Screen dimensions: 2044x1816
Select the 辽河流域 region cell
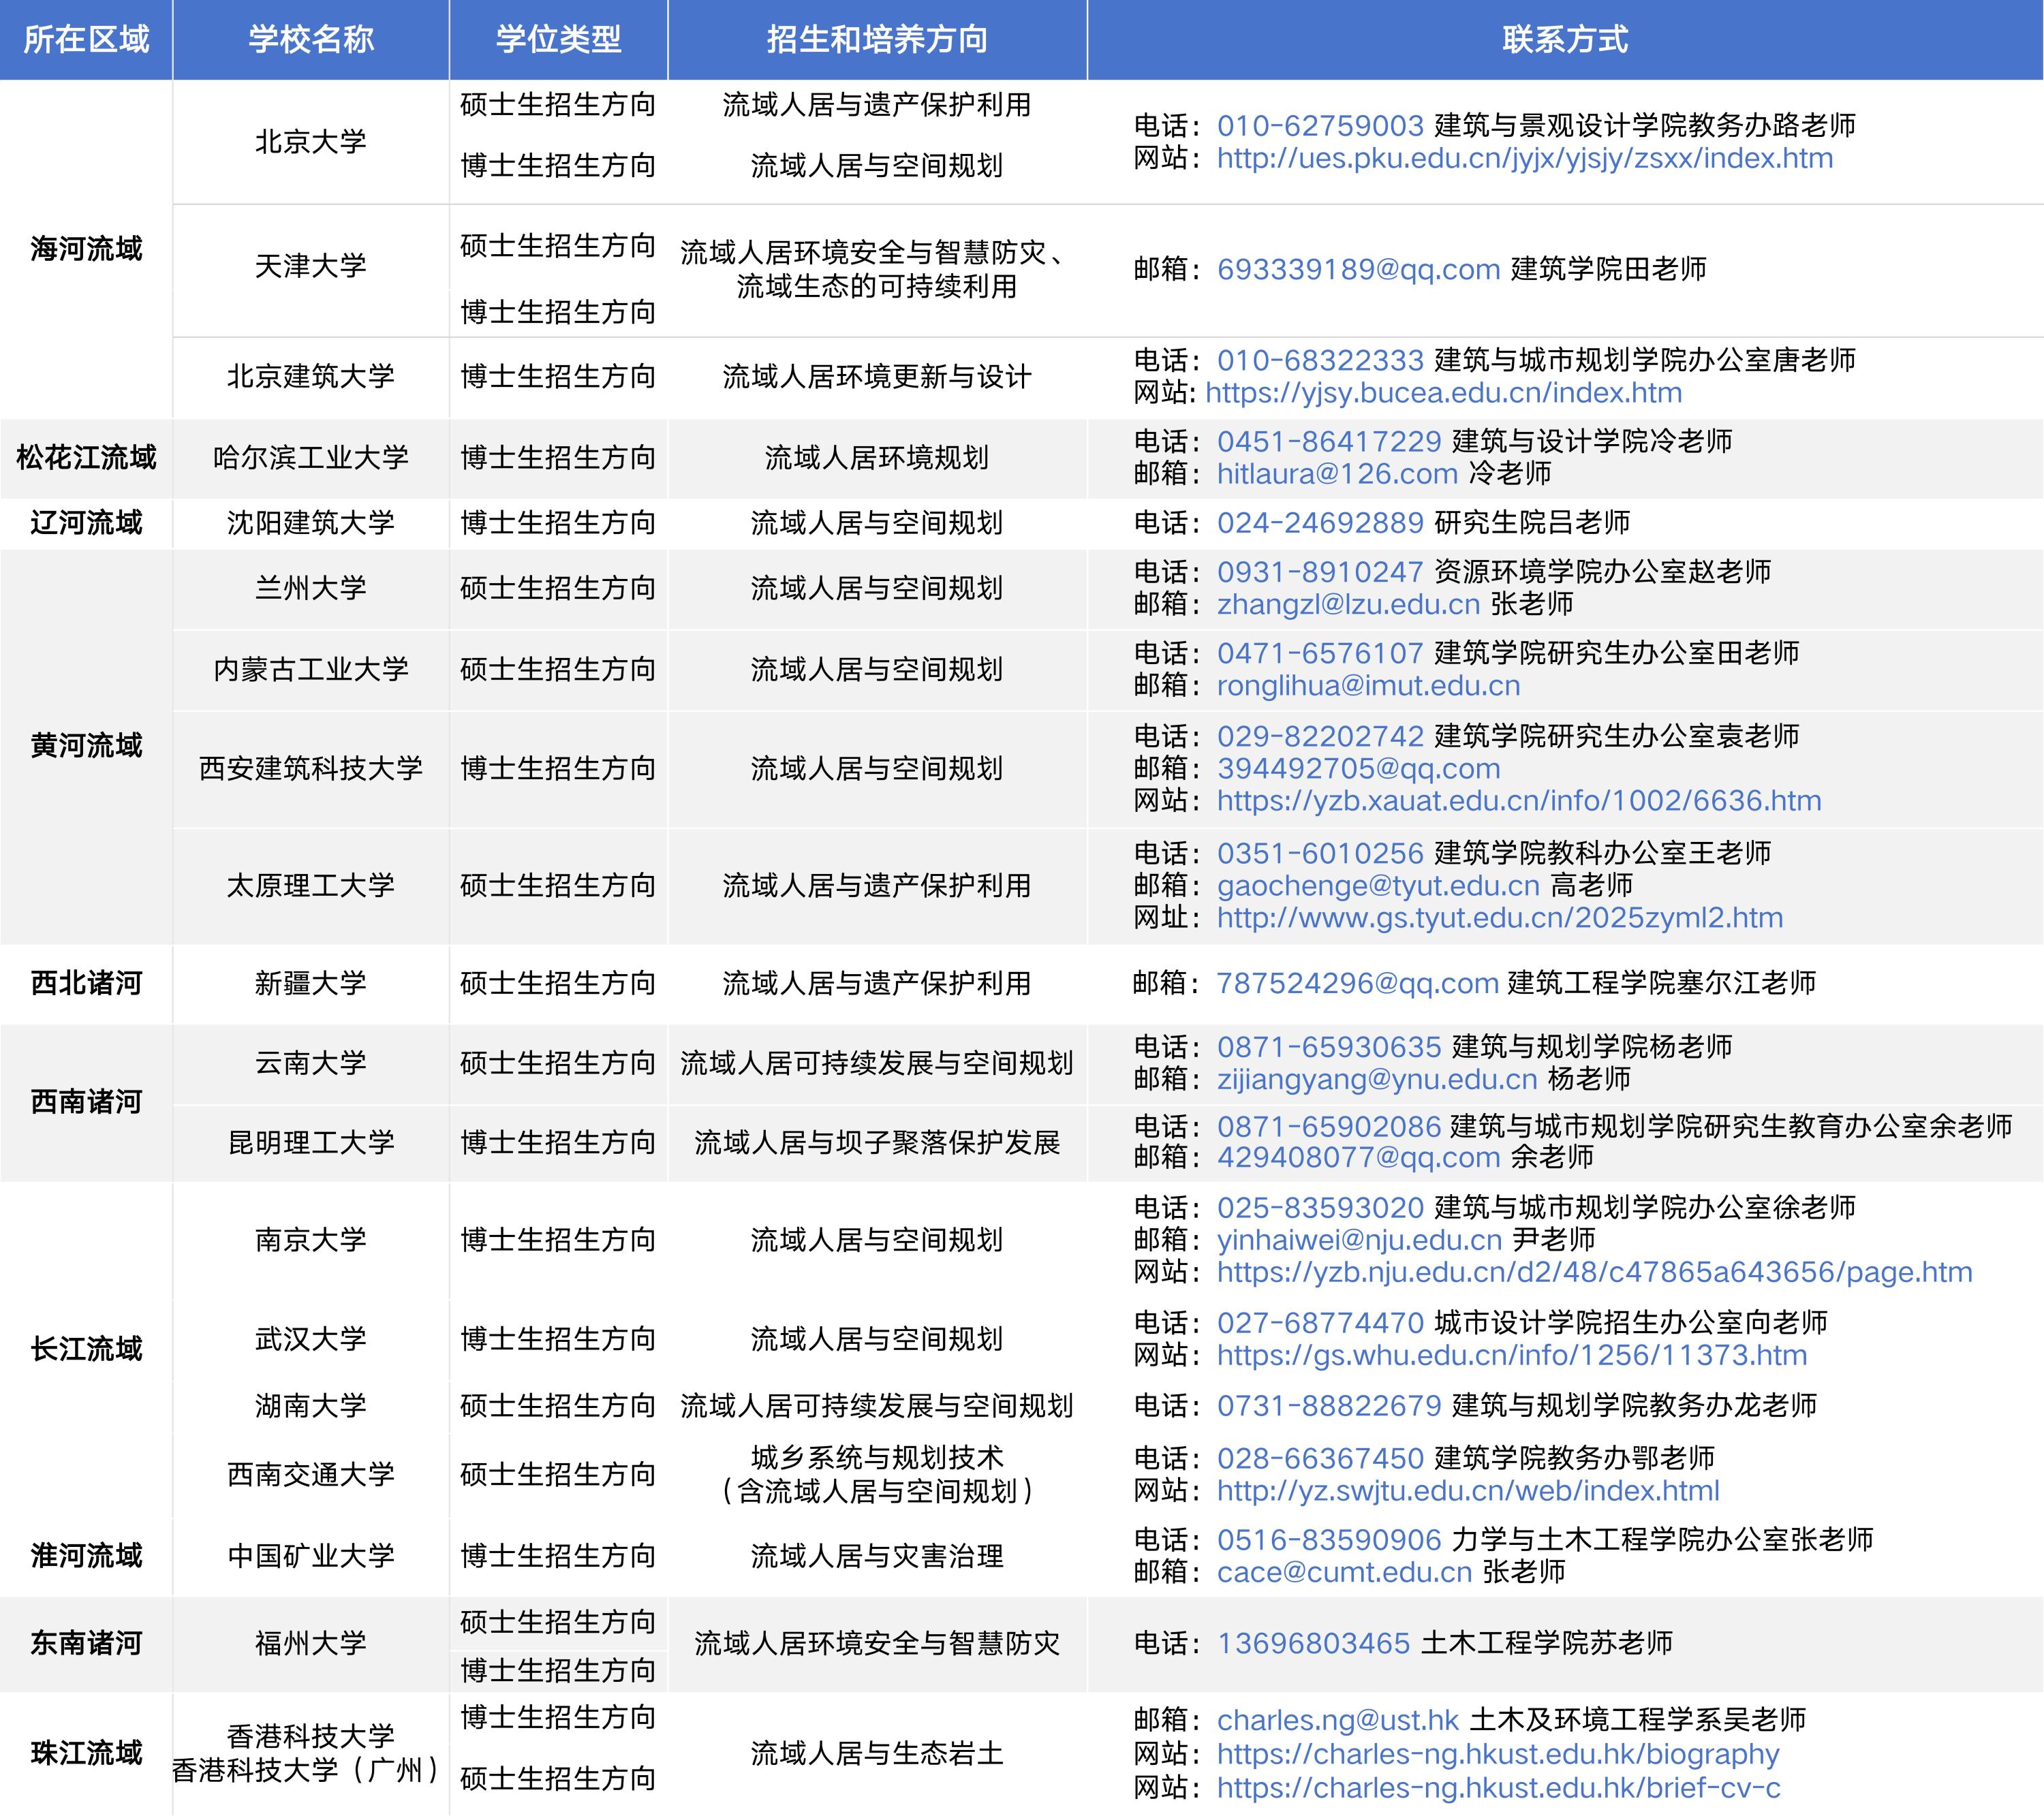click(86, 523)
